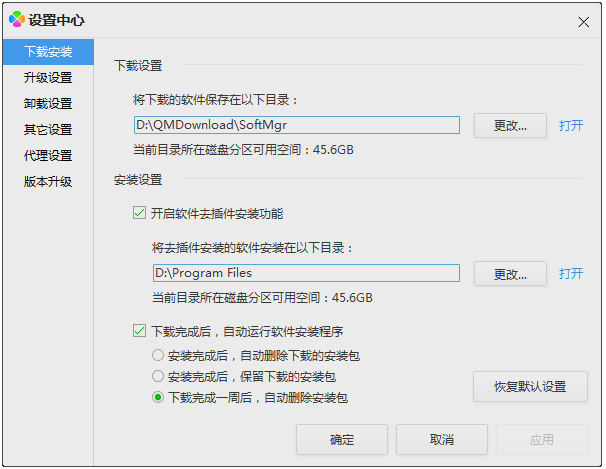606x469 pixels.
Task: Click the D:\Program Files install path field
Action: click(x=305, y=273)
